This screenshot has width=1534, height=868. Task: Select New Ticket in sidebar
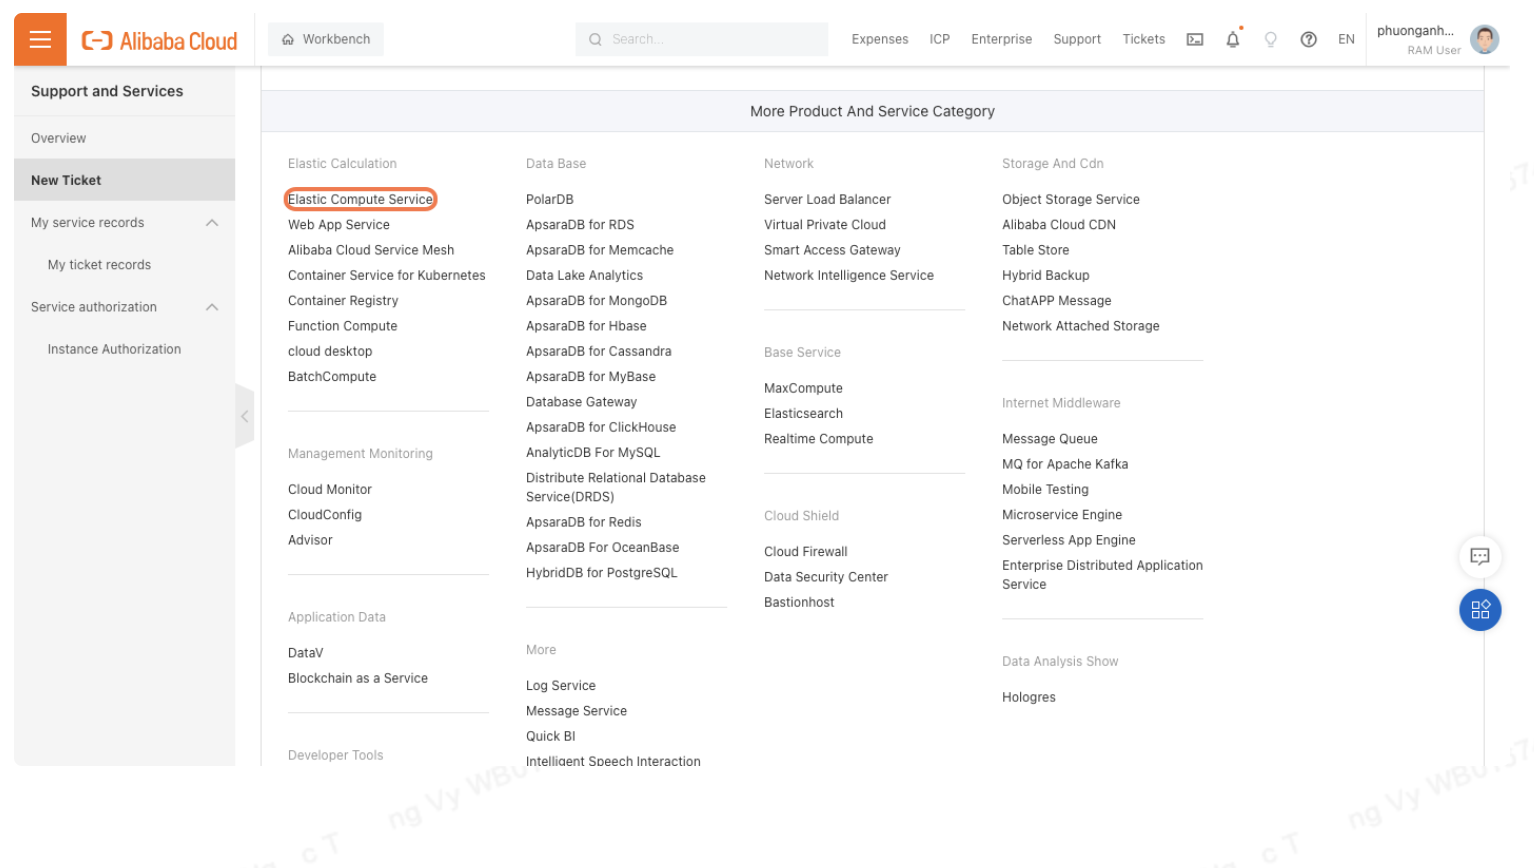point(66,181)
